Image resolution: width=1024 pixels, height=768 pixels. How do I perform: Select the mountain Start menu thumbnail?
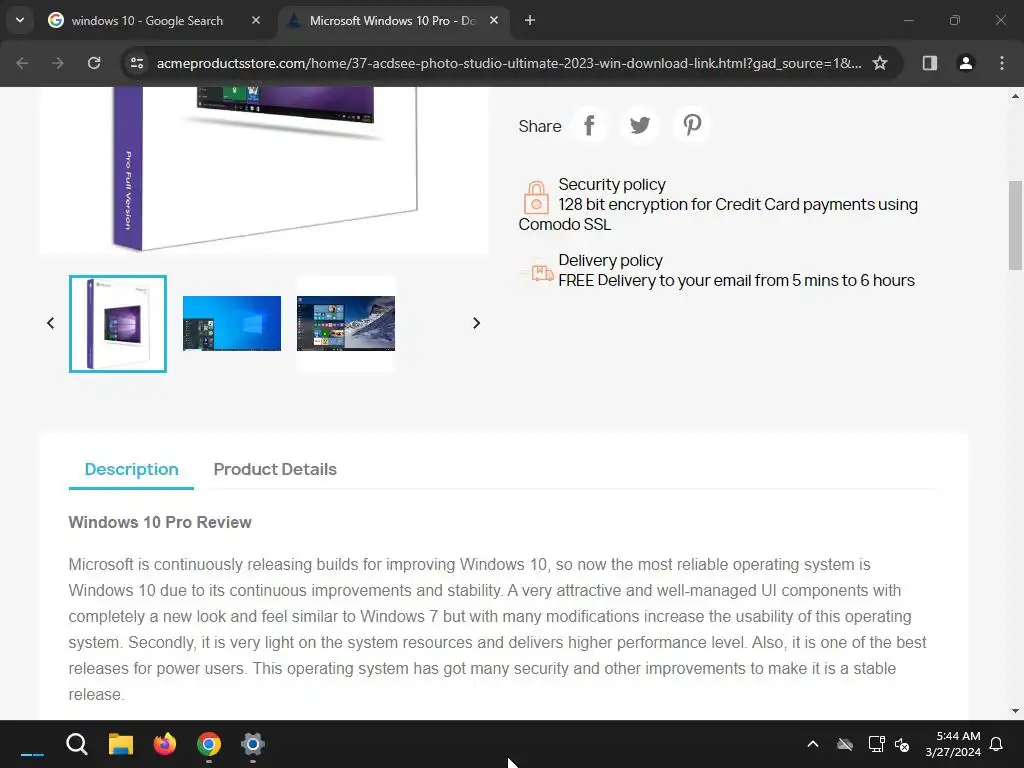pyautogui.click(x=346, y=323)
